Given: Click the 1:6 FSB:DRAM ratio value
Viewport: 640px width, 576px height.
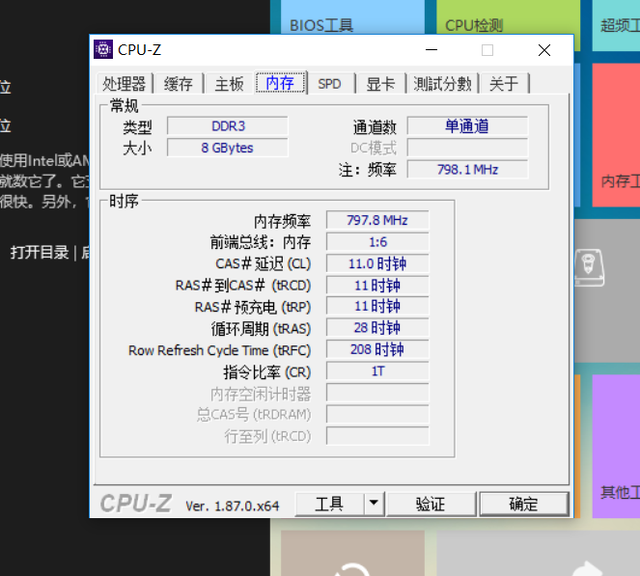Looking at the screenshot, I should (x=378, y=242).
